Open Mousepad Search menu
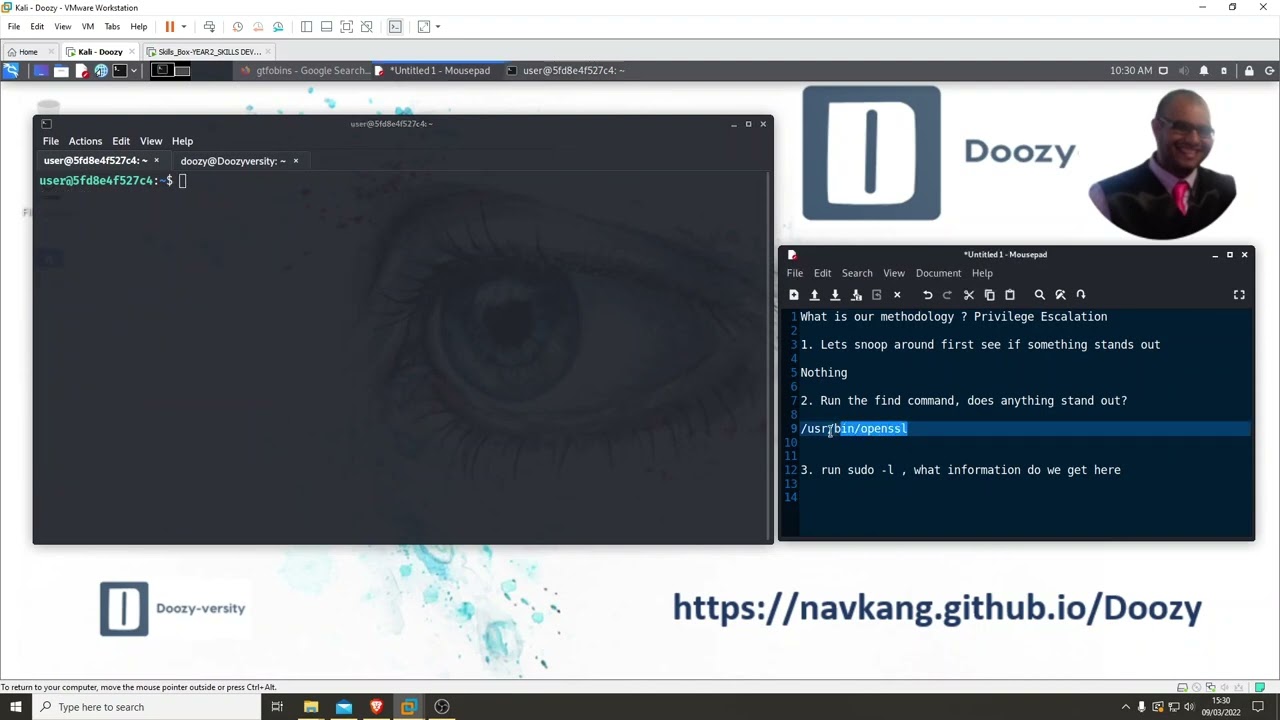The height and width of the screenshot is (720, 1280). coord(857,273)
